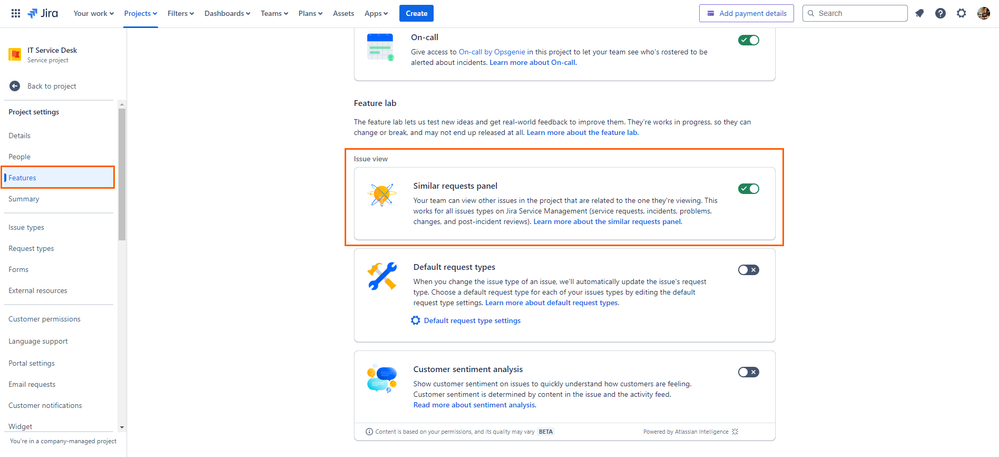Click the Atlassian Intelligence sparkle icon

pyautogui.click(x=735, y=432)
